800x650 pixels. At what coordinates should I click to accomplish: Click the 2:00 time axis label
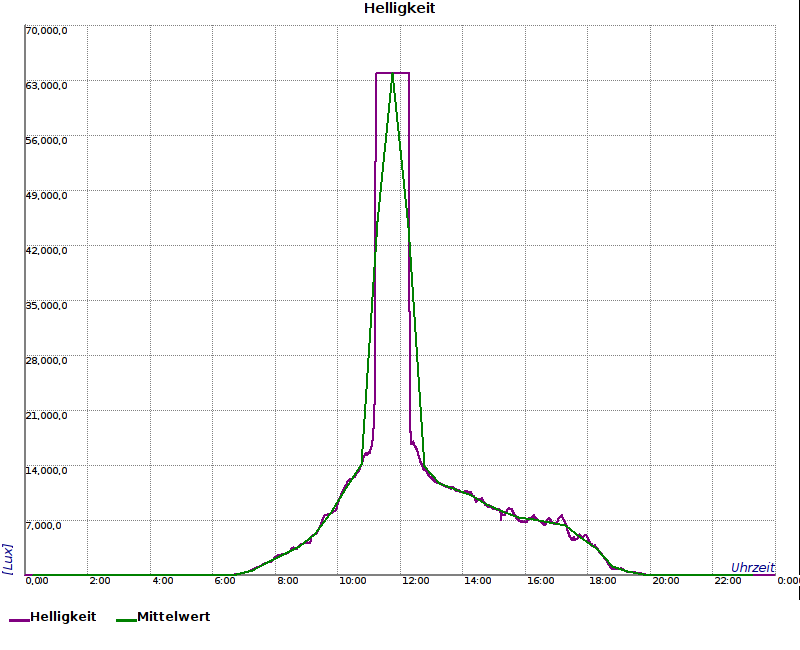tap(100, 581)
